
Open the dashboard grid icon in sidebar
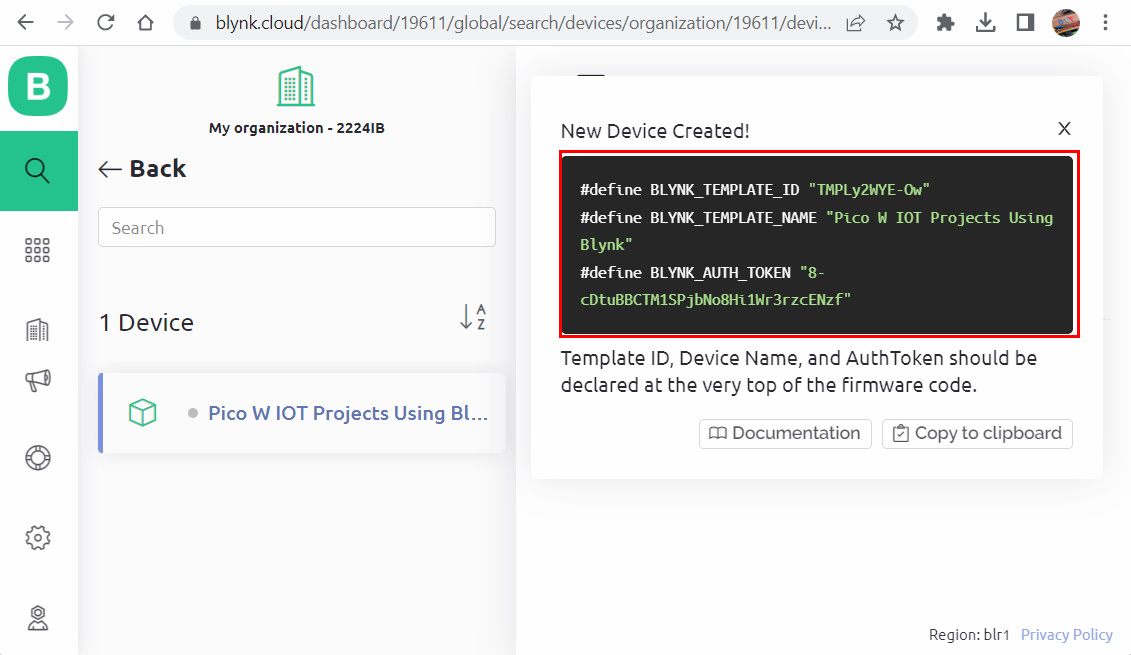click(x=38, y=250)
